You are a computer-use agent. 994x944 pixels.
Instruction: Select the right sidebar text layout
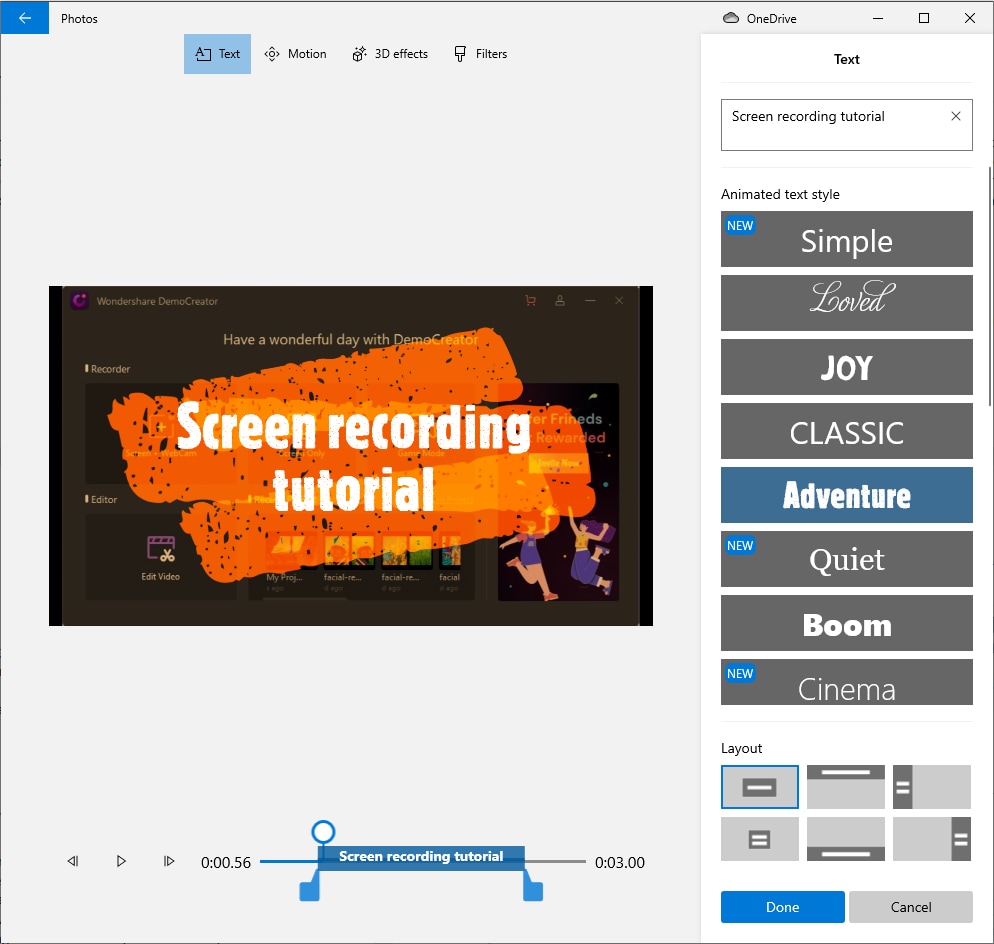pos(932,839)
